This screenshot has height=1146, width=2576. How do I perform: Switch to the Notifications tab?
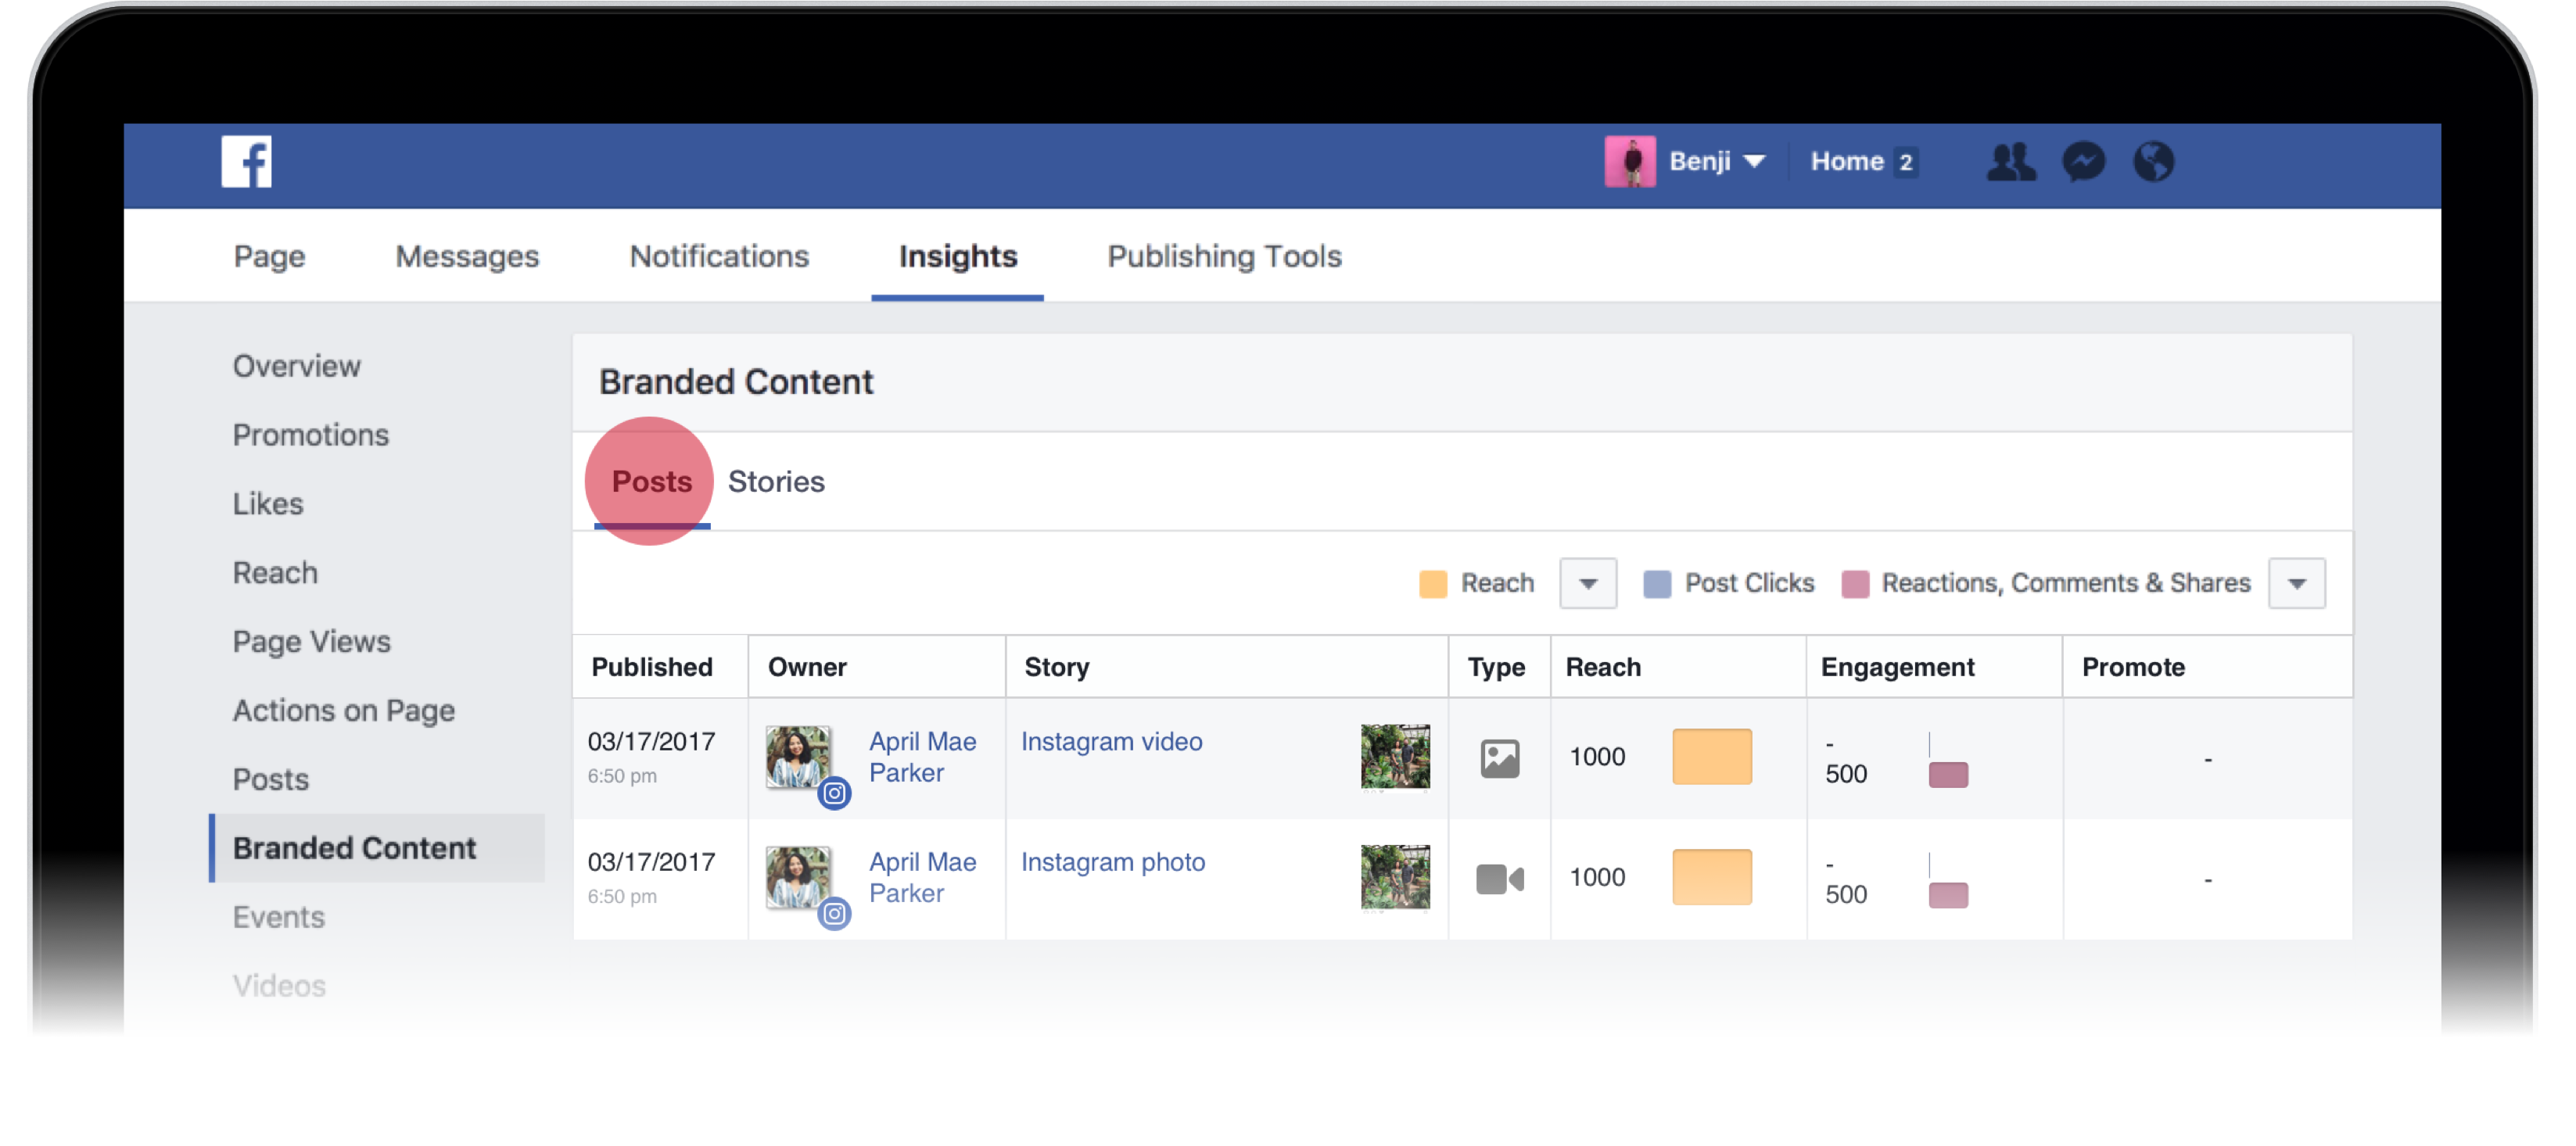coord(719,256)
